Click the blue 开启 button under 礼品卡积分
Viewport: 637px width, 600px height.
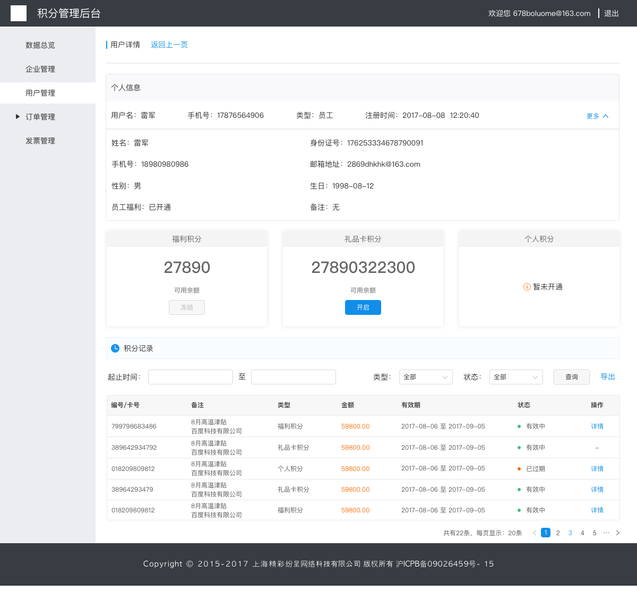point(363,308)
